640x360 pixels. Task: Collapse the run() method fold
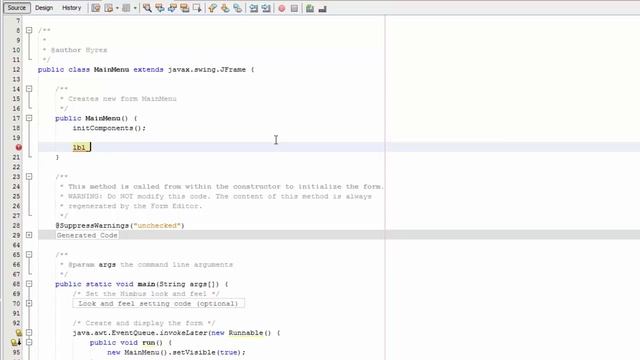29,342
